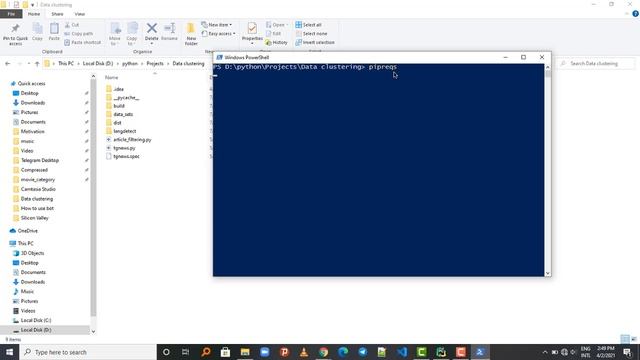The width and height of the screenshot is (640, 360).
Task: Click PowerShell scrollbar down arrow
Action: (x=548, y=273)
